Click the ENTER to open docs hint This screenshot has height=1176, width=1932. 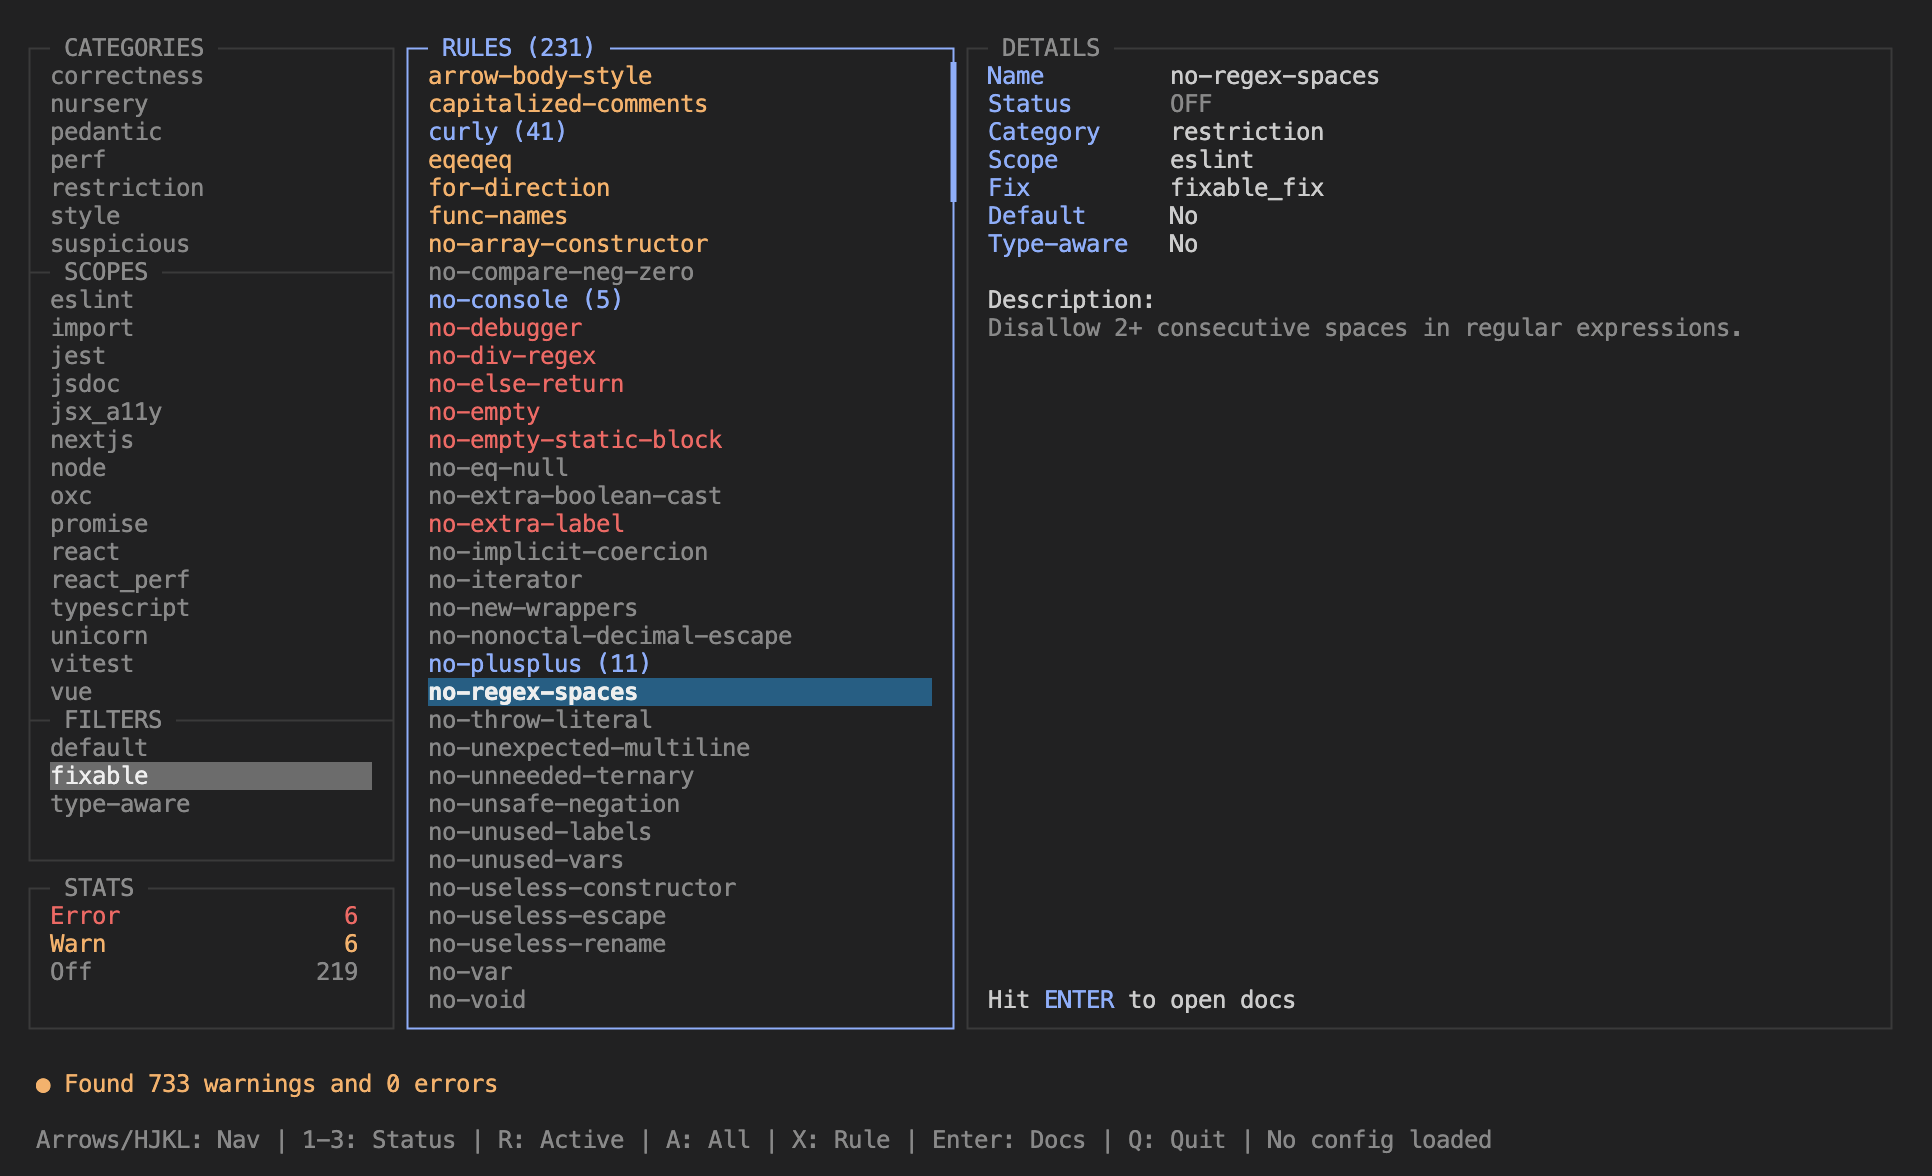pyautogui.click(x=1140, y=999)
